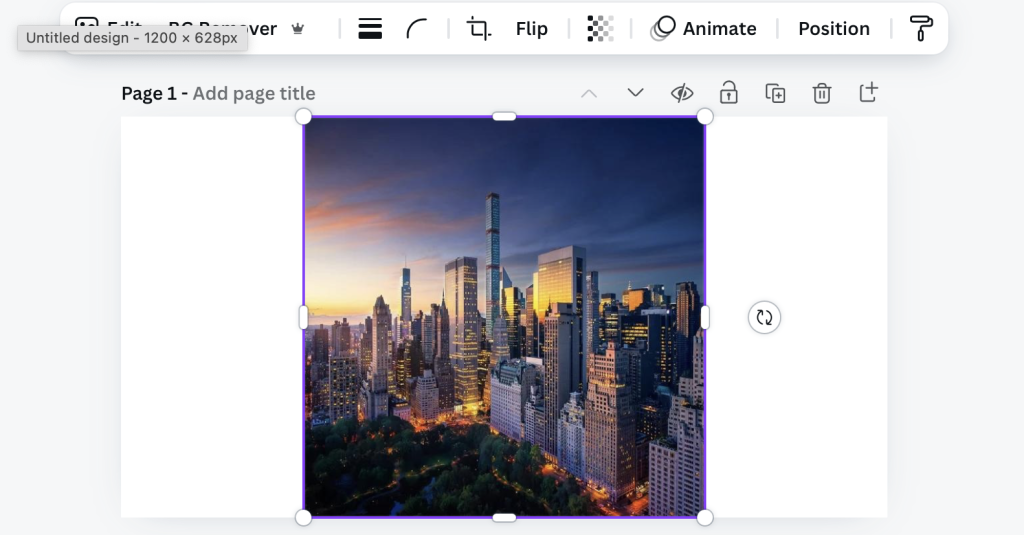Click the move page up chevron
Viewport: 1024px width, 535px height.
click(589, 93)
